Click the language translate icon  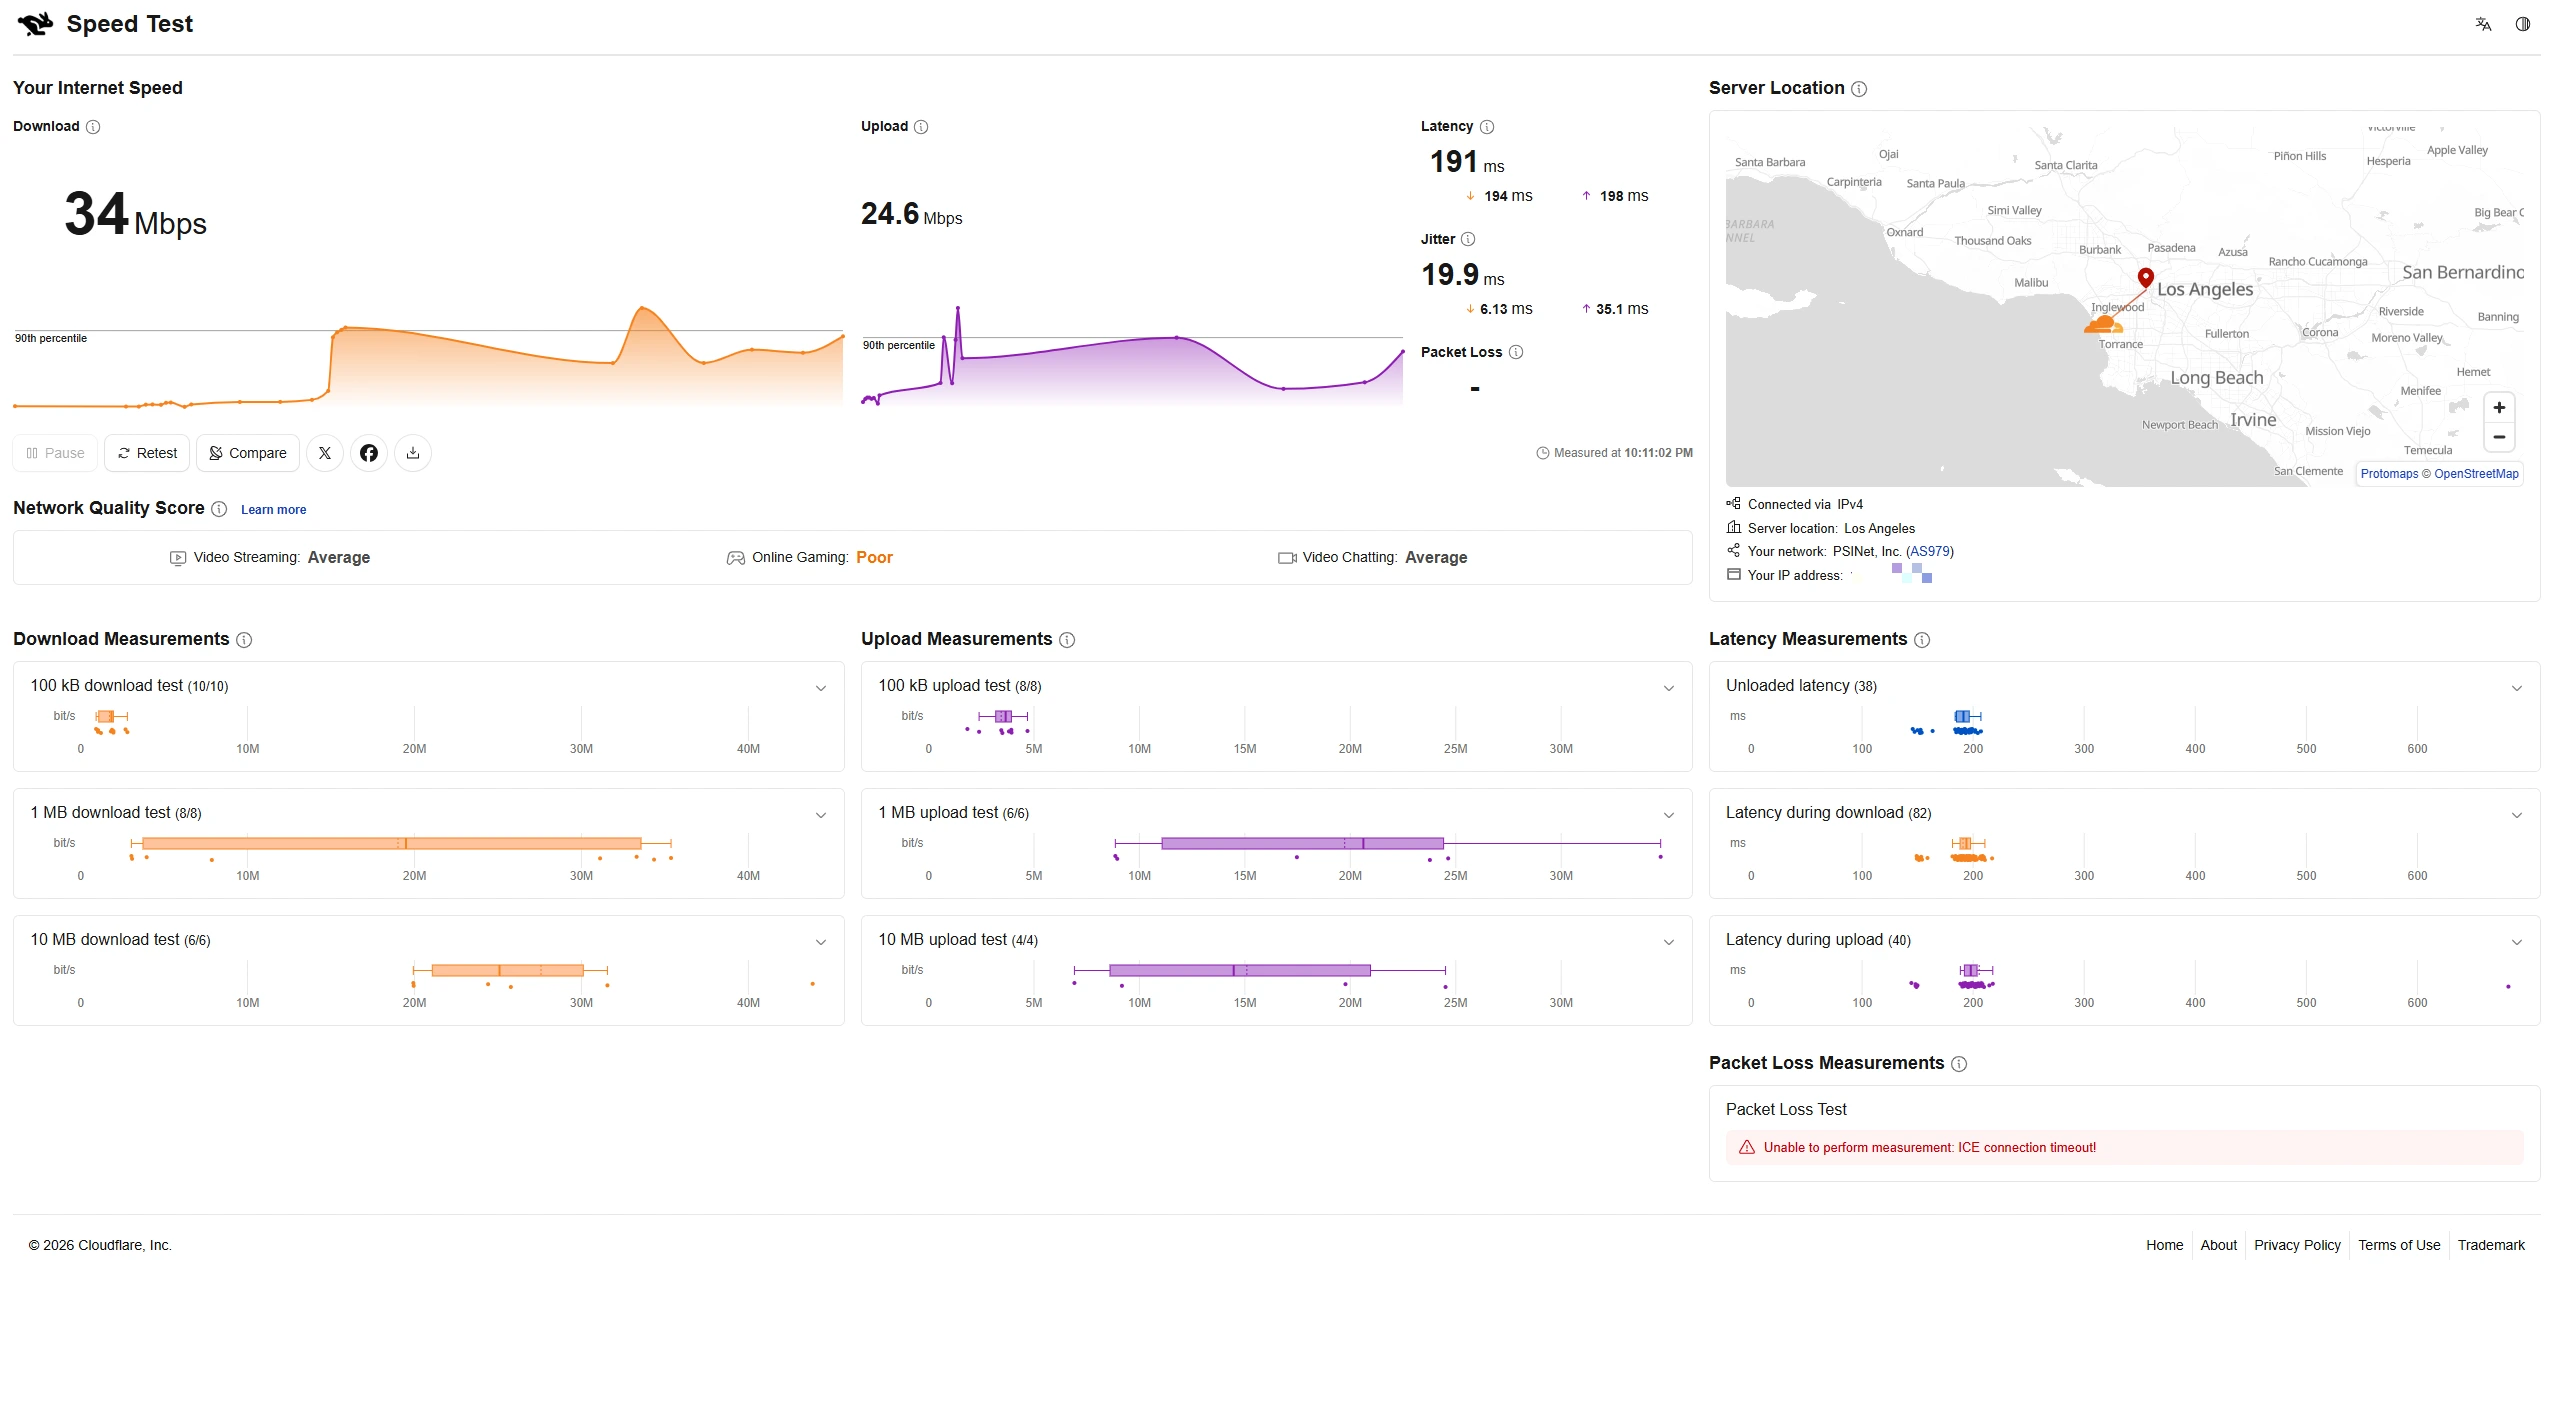(x=2483, y=24)
